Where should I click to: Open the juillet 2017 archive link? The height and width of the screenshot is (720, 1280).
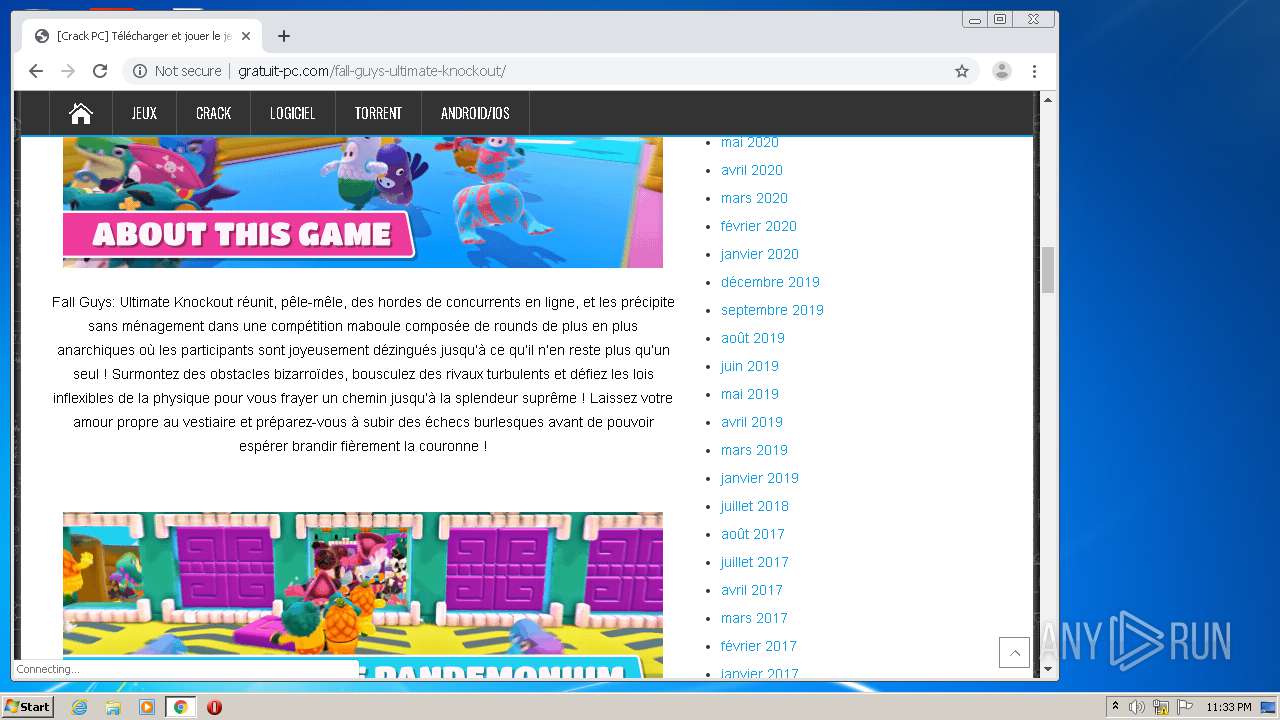pyautogui.click(x=755, y=562)
